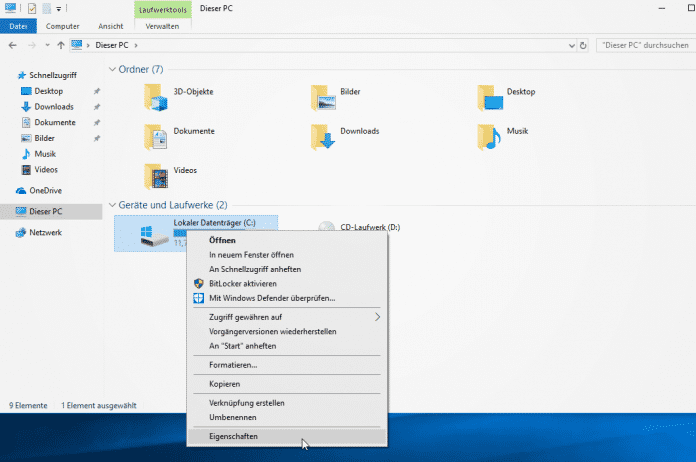Screen dimensions: 696x462
Task: Open the Videos folder icon
Action: [156, 175]
